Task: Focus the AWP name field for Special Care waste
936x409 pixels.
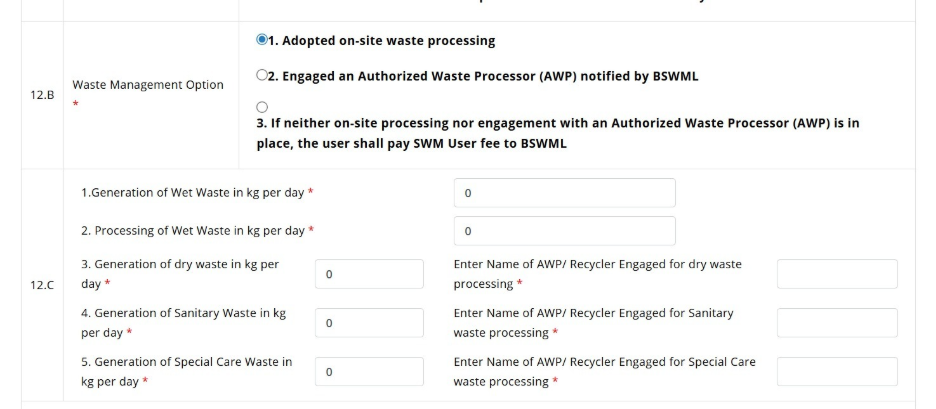Action: coord(837,372)
